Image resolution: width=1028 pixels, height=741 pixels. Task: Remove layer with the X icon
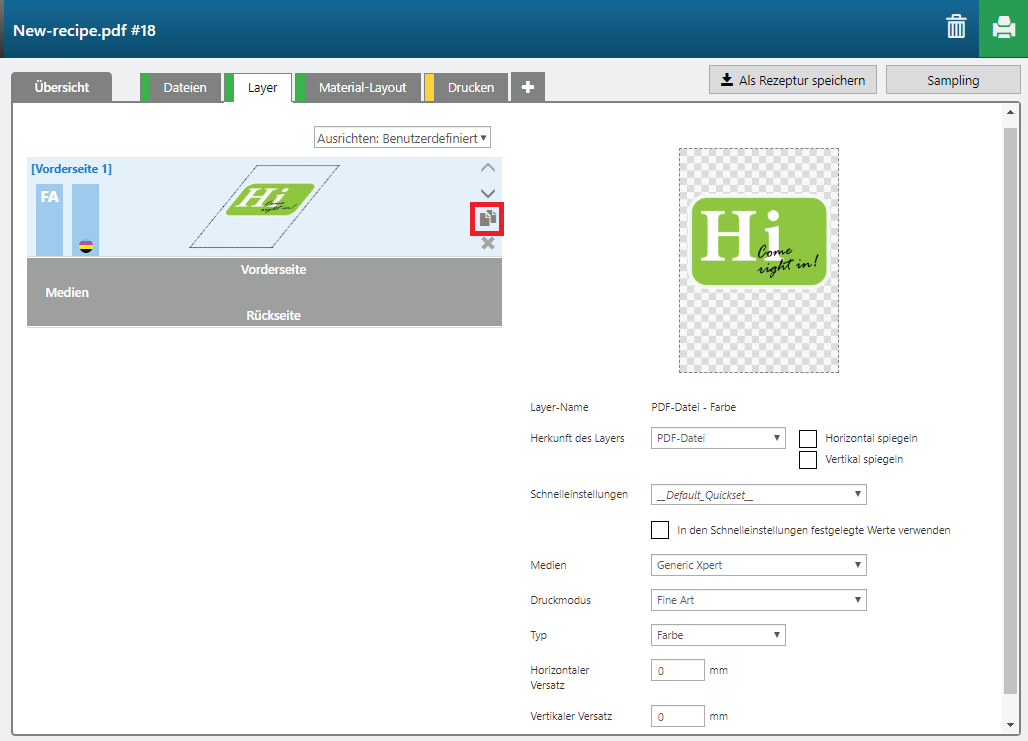point(488,243)
